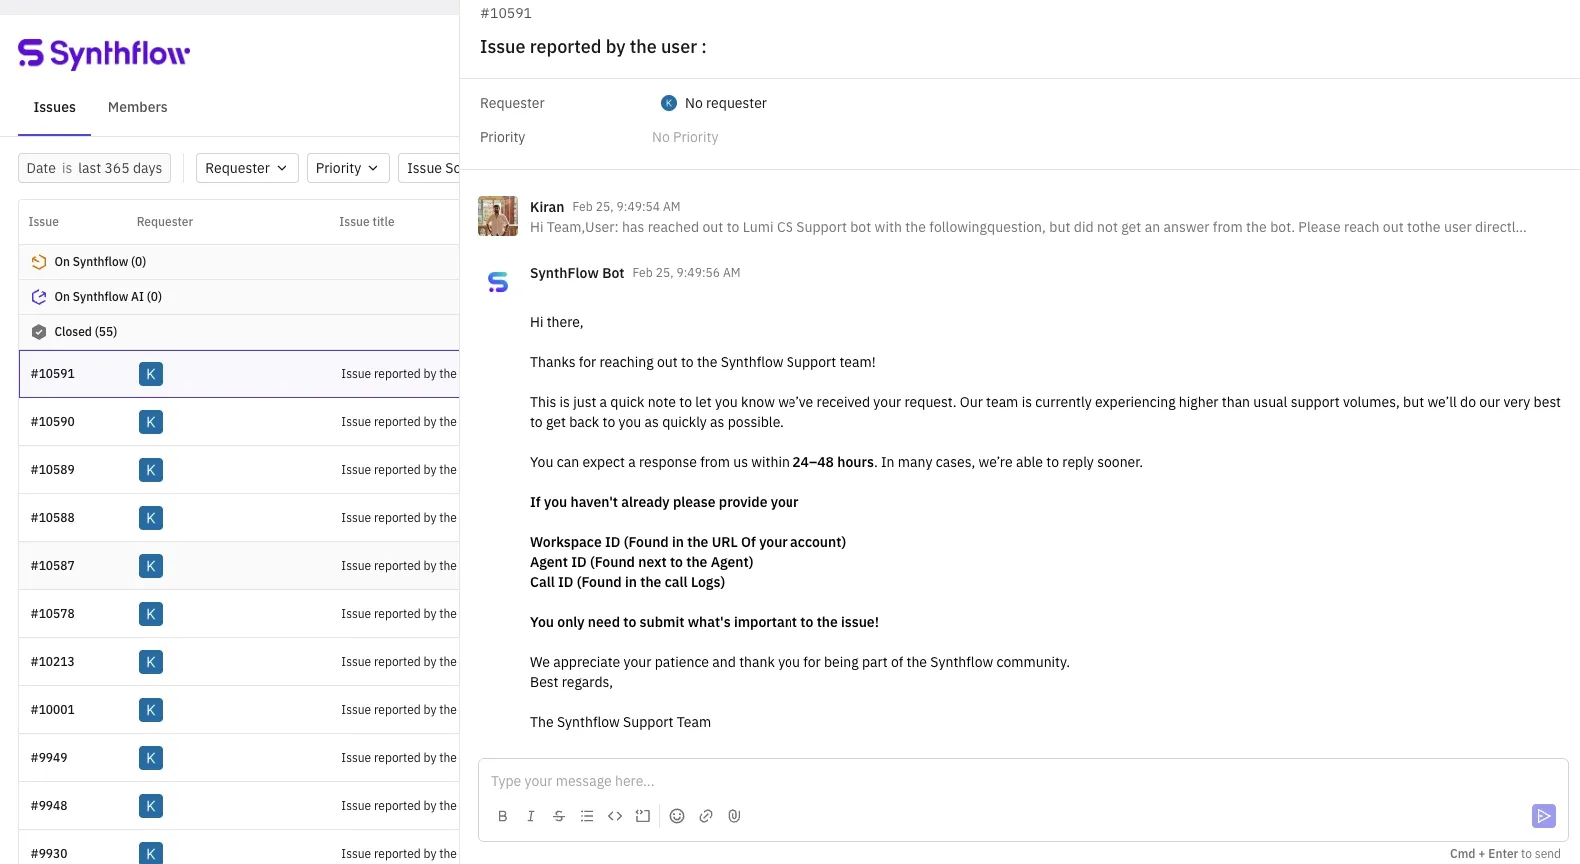Open issue #10587 row
The image size is (1580, 864).
(239, 566)
